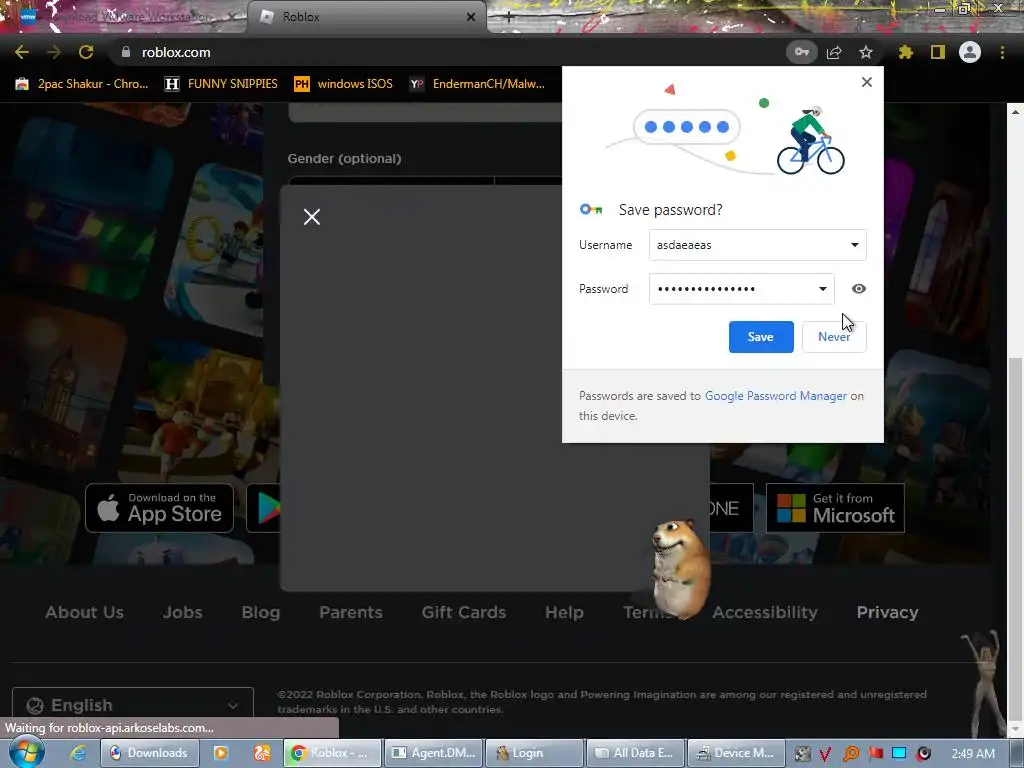Open the Downloads taskbar button
This screenshot has width=1024, height=768.
tap(148, 753)
